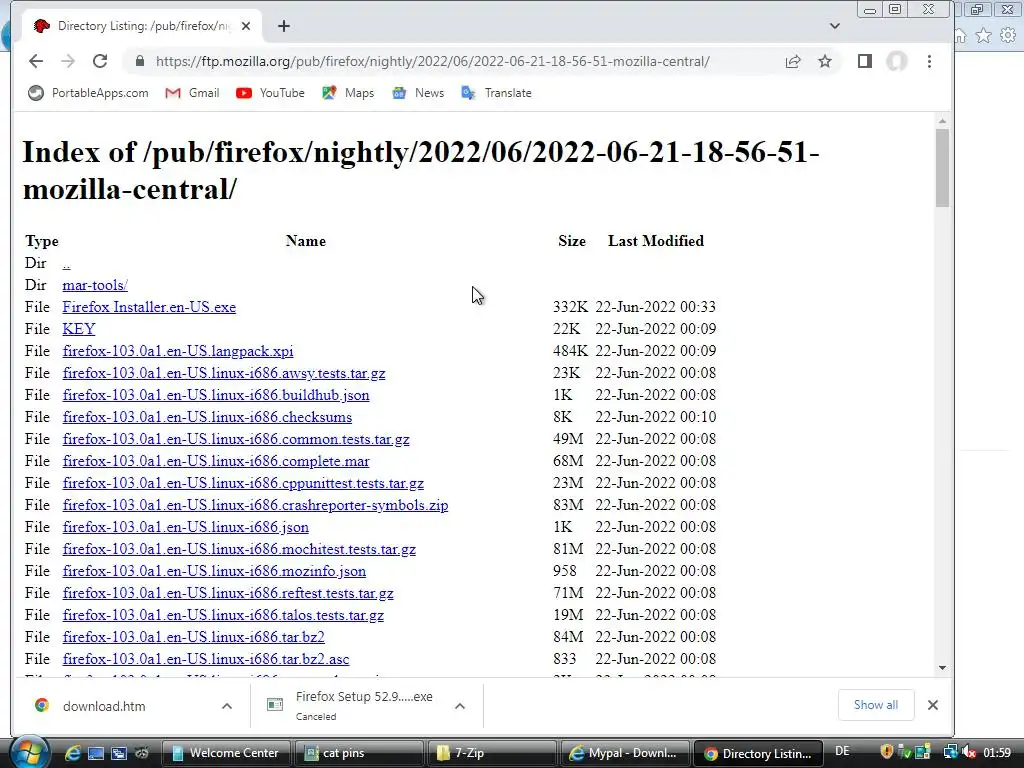Open linux-i686.tar.bz2.asc signature
The width and height of the screenshot is (1024, 768).
206,659
